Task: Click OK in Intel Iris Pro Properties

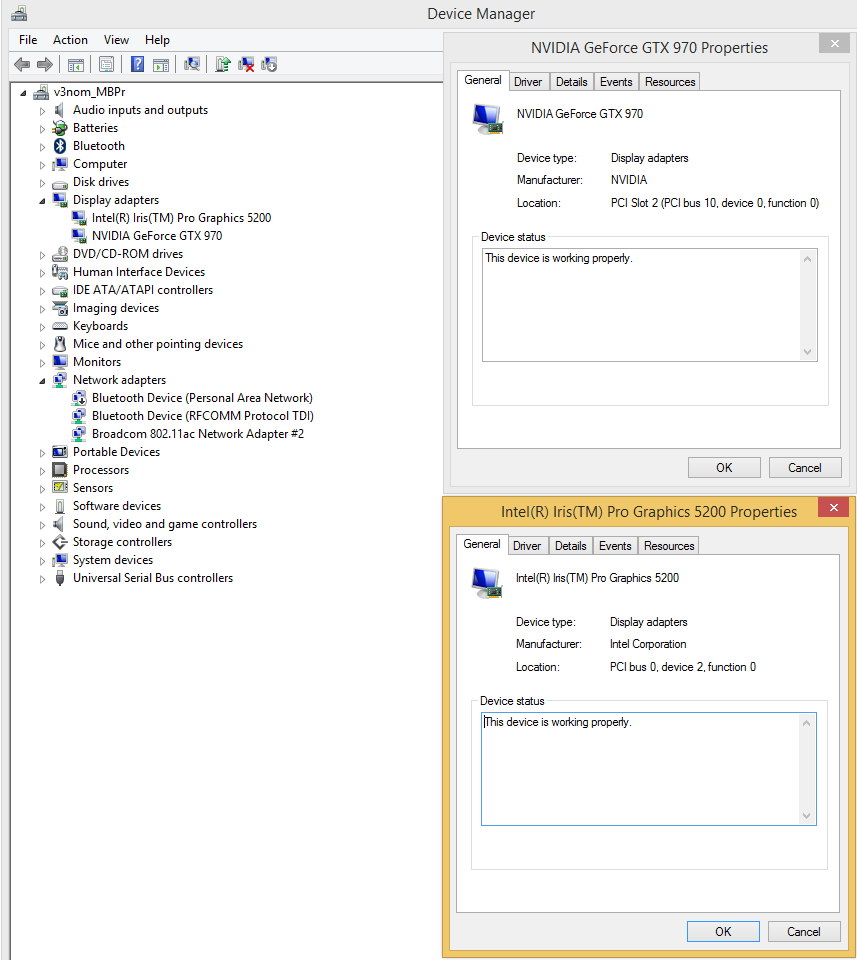Action: click(x=723, y=932)
